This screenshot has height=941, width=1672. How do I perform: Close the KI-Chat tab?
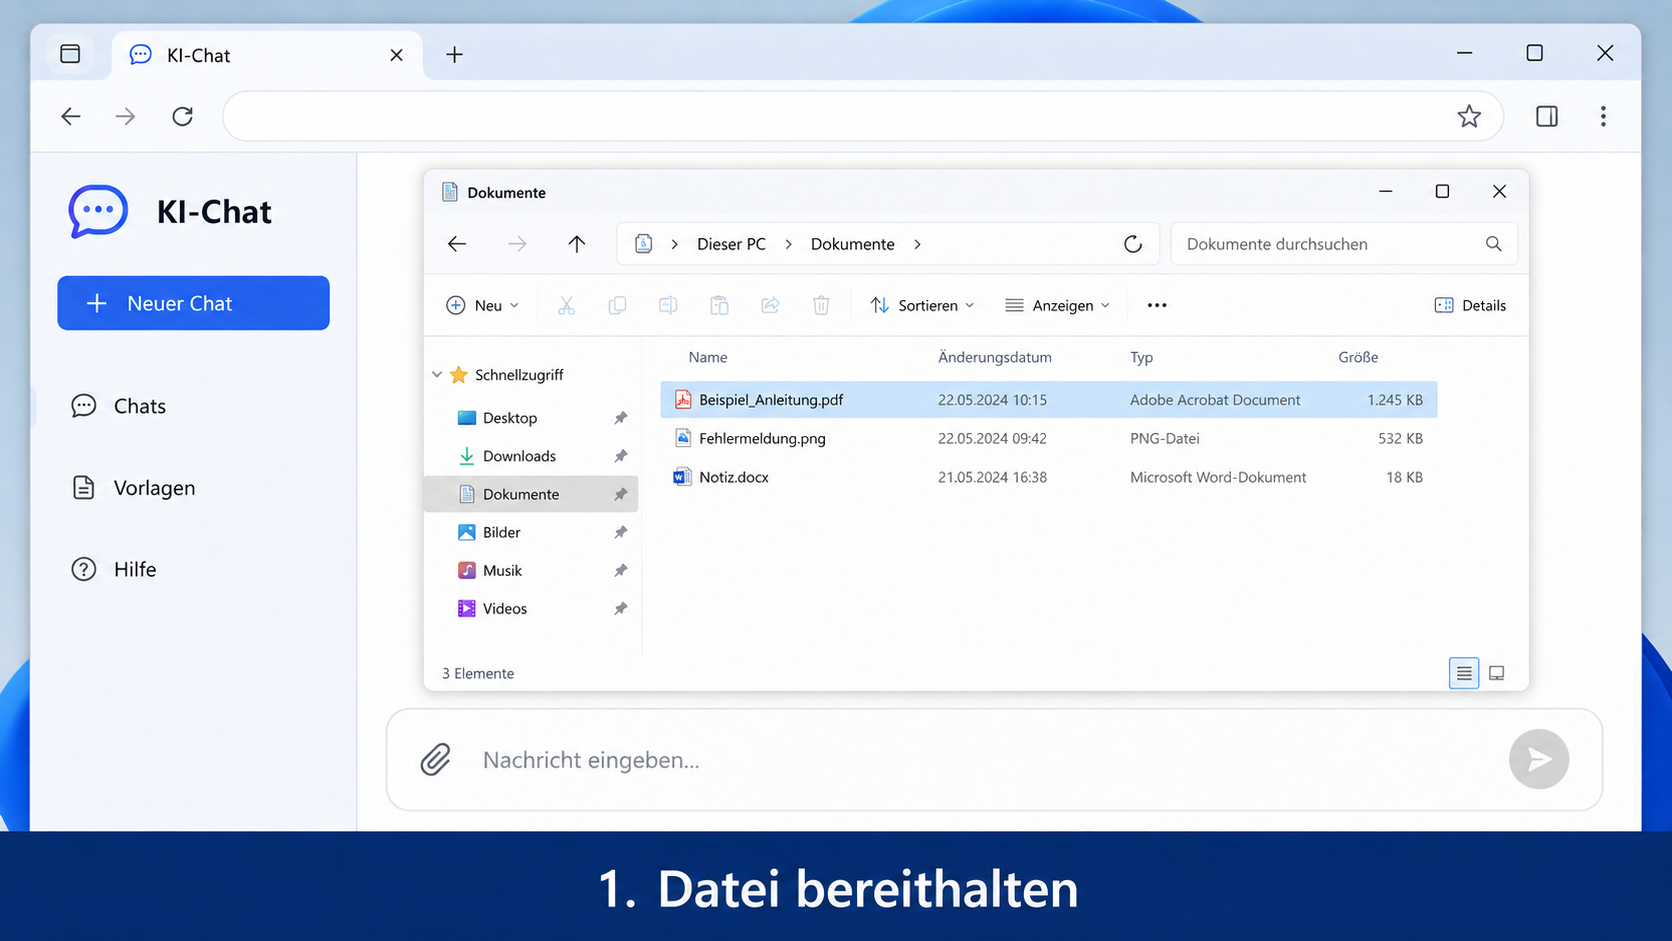396,55
